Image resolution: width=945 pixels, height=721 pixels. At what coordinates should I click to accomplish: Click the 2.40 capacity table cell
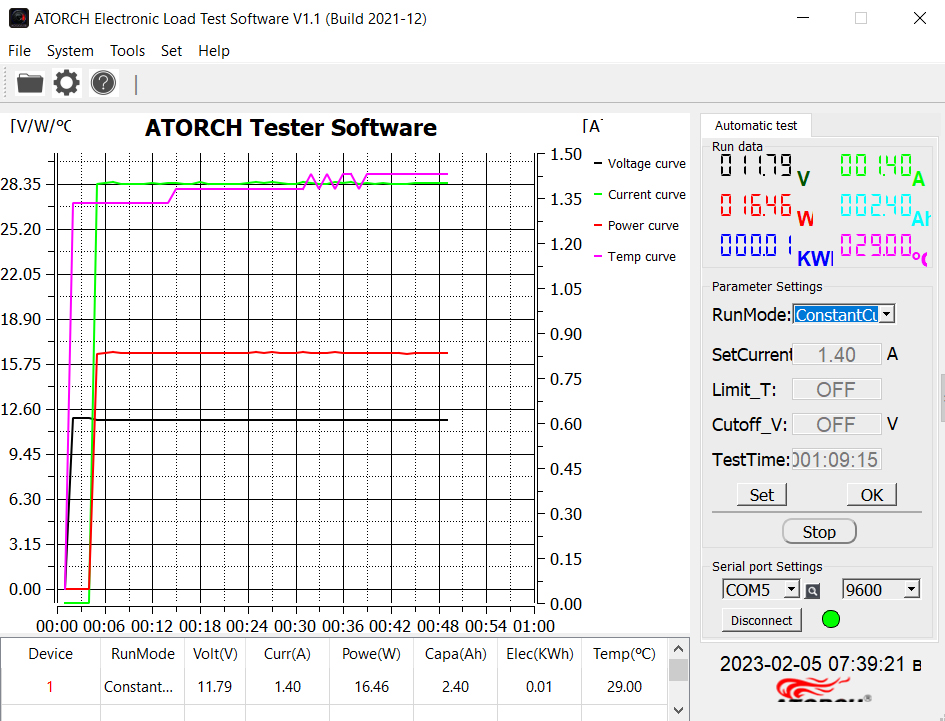pyautogui.click(x=456, y=687)
